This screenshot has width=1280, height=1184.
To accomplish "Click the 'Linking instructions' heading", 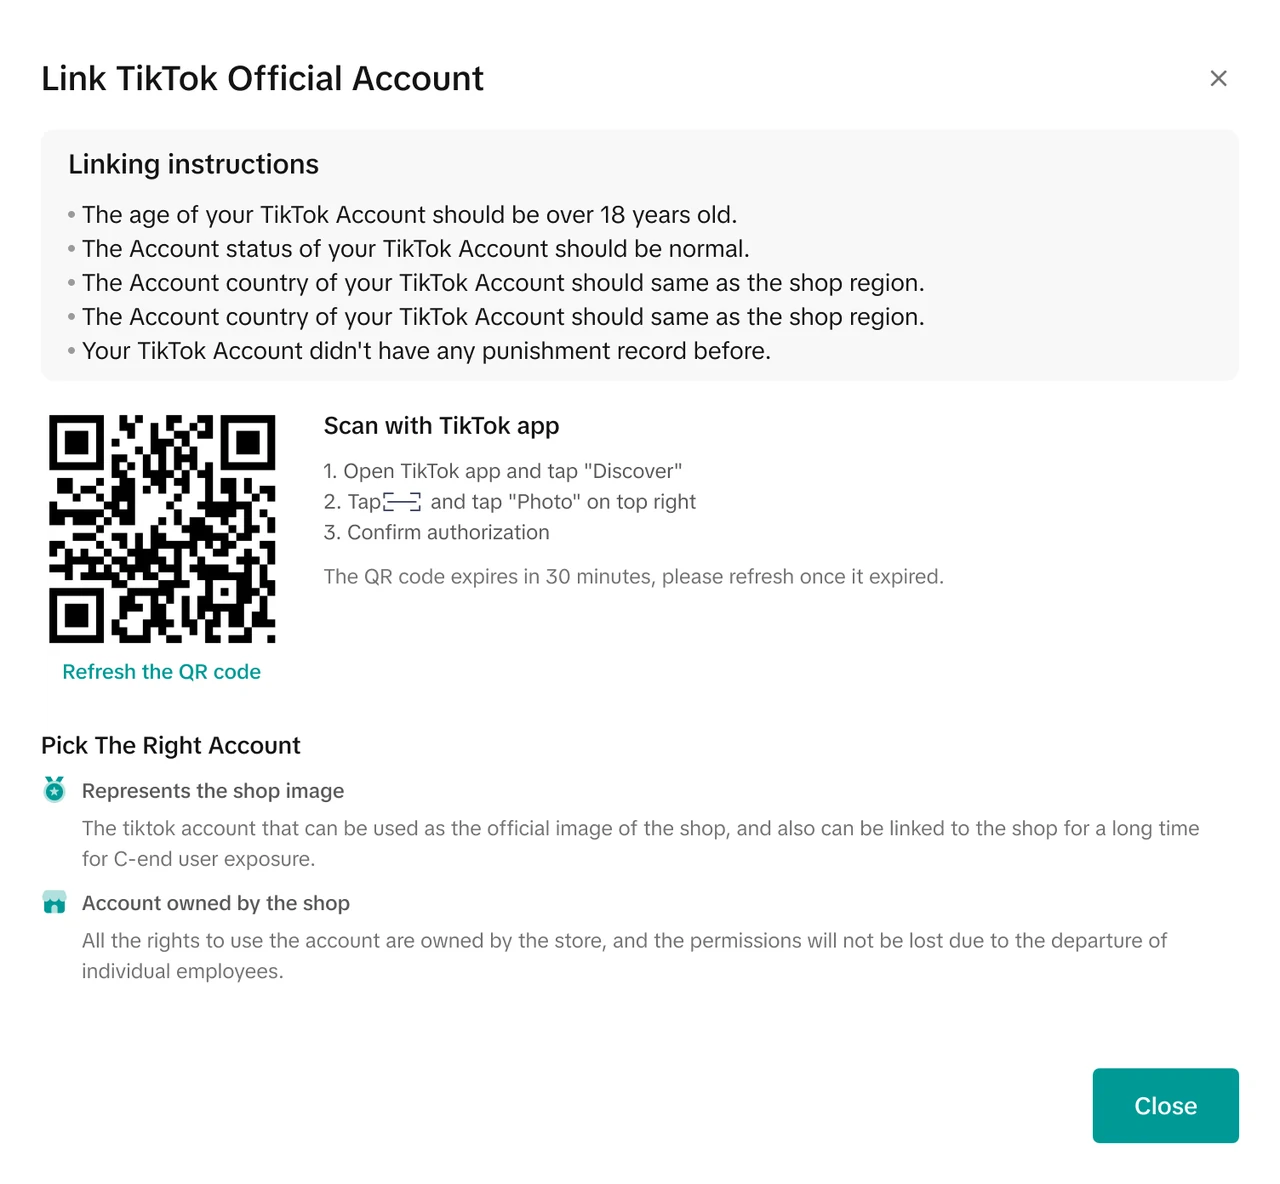I will tap(193, 164).
